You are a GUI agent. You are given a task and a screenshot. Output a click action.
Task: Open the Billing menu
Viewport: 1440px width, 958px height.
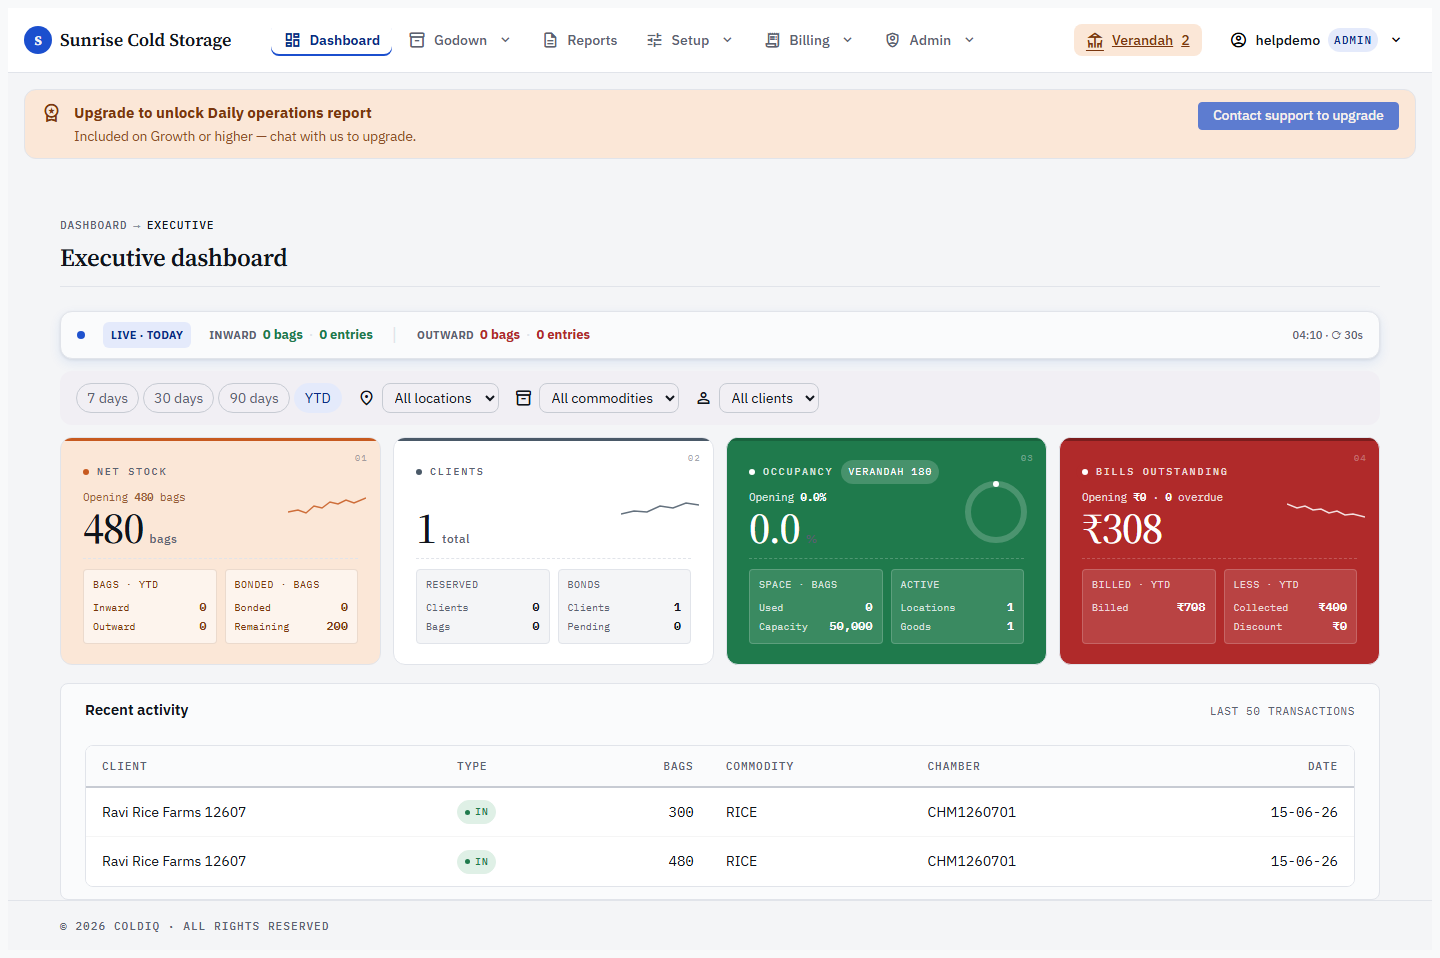(x=809, y=40)
